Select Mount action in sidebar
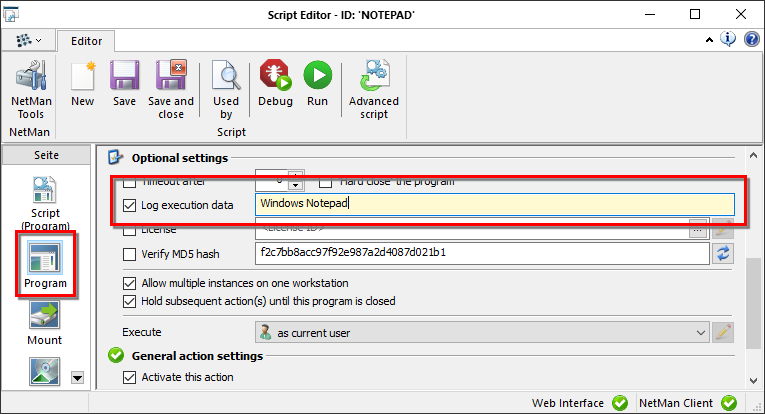This screenshot has height=414, width=765. tap(44, 321)
